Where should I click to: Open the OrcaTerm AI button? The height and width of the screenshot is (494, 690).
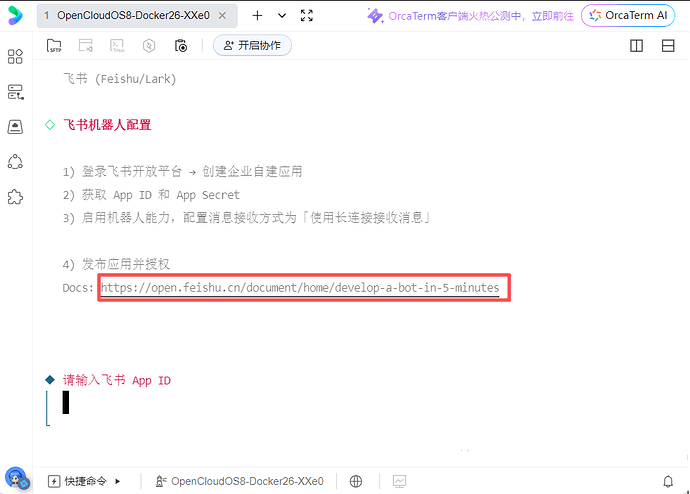tap(628, 15)
